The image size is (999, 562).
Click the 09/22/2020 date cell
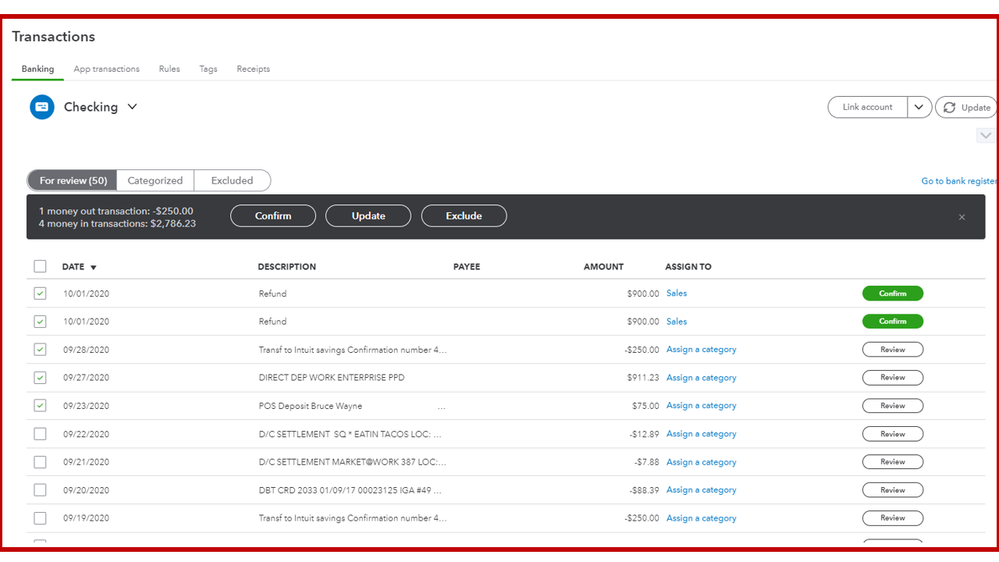86,434
